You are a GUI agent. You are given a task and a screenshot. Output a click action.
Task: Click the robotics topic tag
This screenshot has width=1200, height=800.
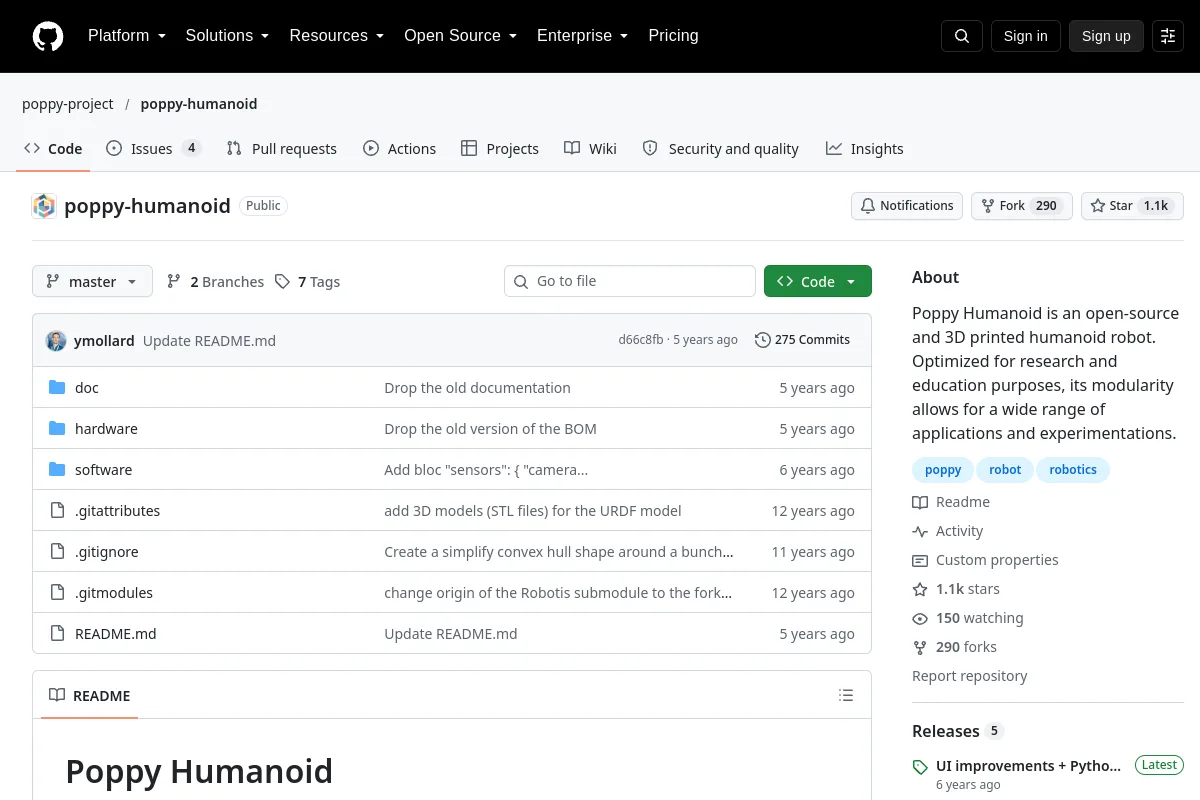pyautogui.click(x=1073, y=470)
